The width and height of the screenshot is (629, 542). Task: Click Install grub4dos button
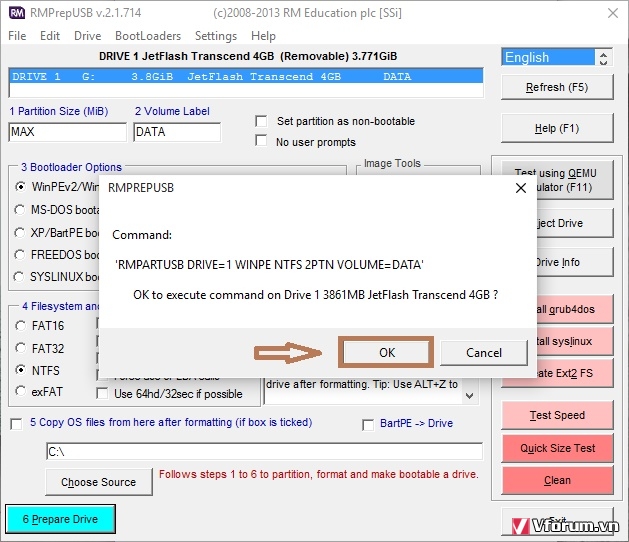click(x=574, y=309)
